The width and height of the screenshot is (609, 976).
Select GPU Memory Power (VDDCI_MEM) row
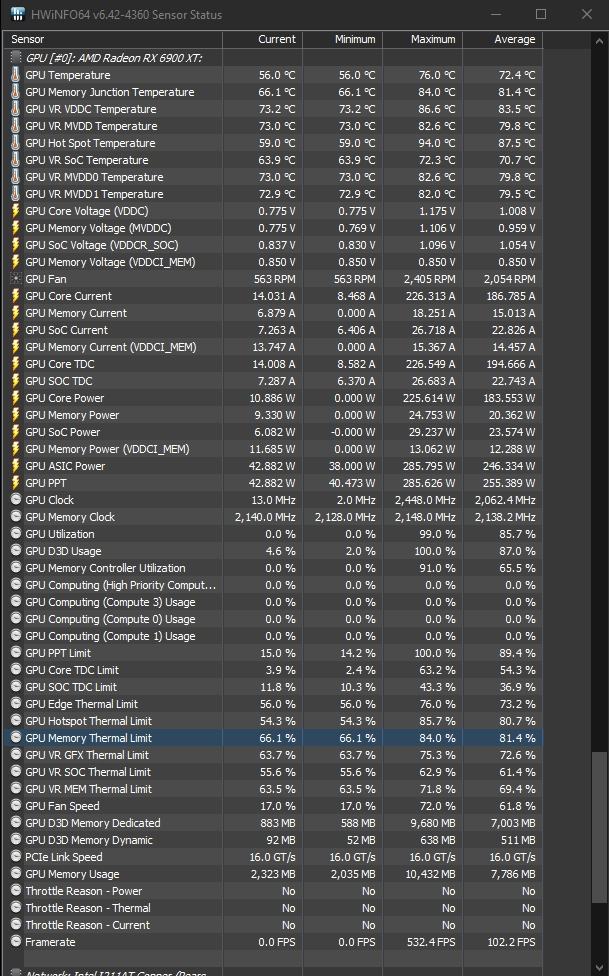coord(274,449)
